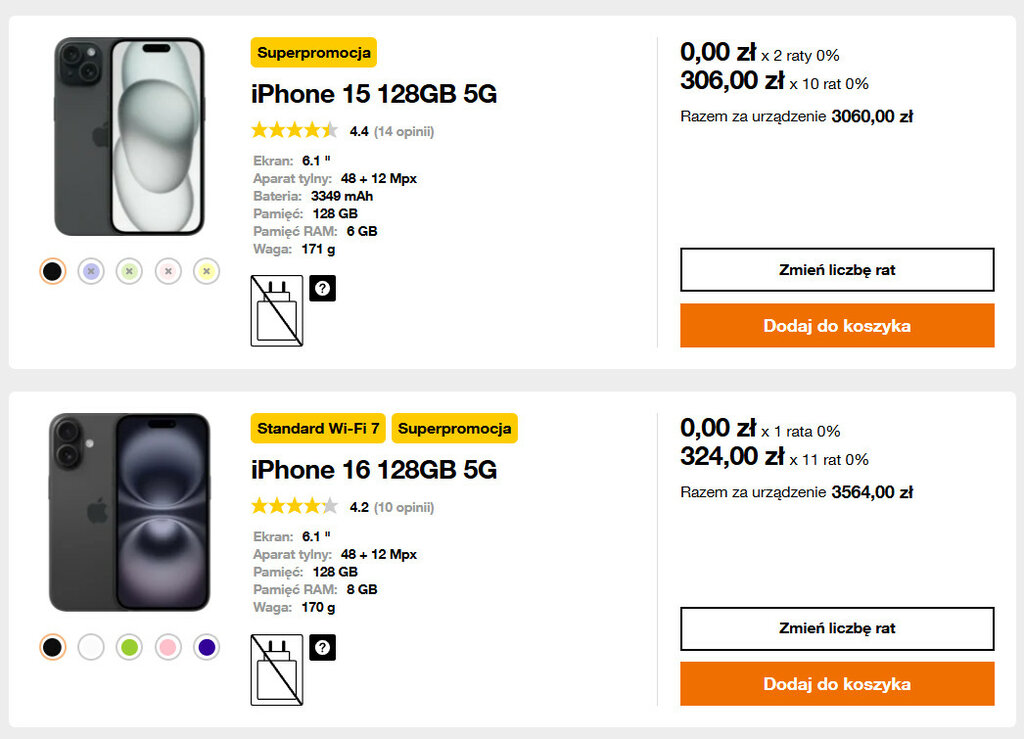This screenshot has width=1024, height=739.
Task: Open the iPhone 15 128GB 5G product title
Action: 374,94
